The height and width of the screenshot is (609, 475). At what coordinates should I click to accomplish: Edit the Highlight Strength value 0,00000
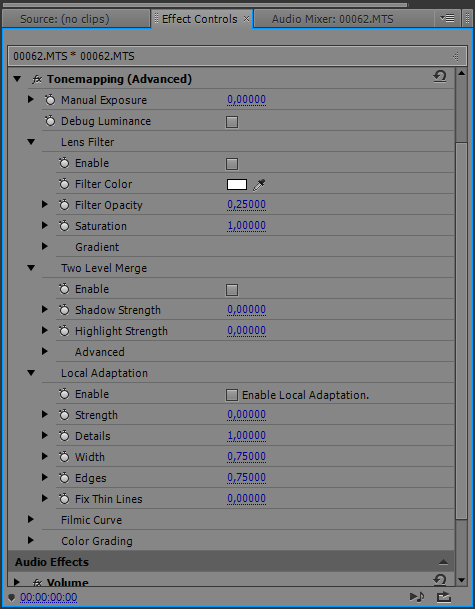click(247, 331)
